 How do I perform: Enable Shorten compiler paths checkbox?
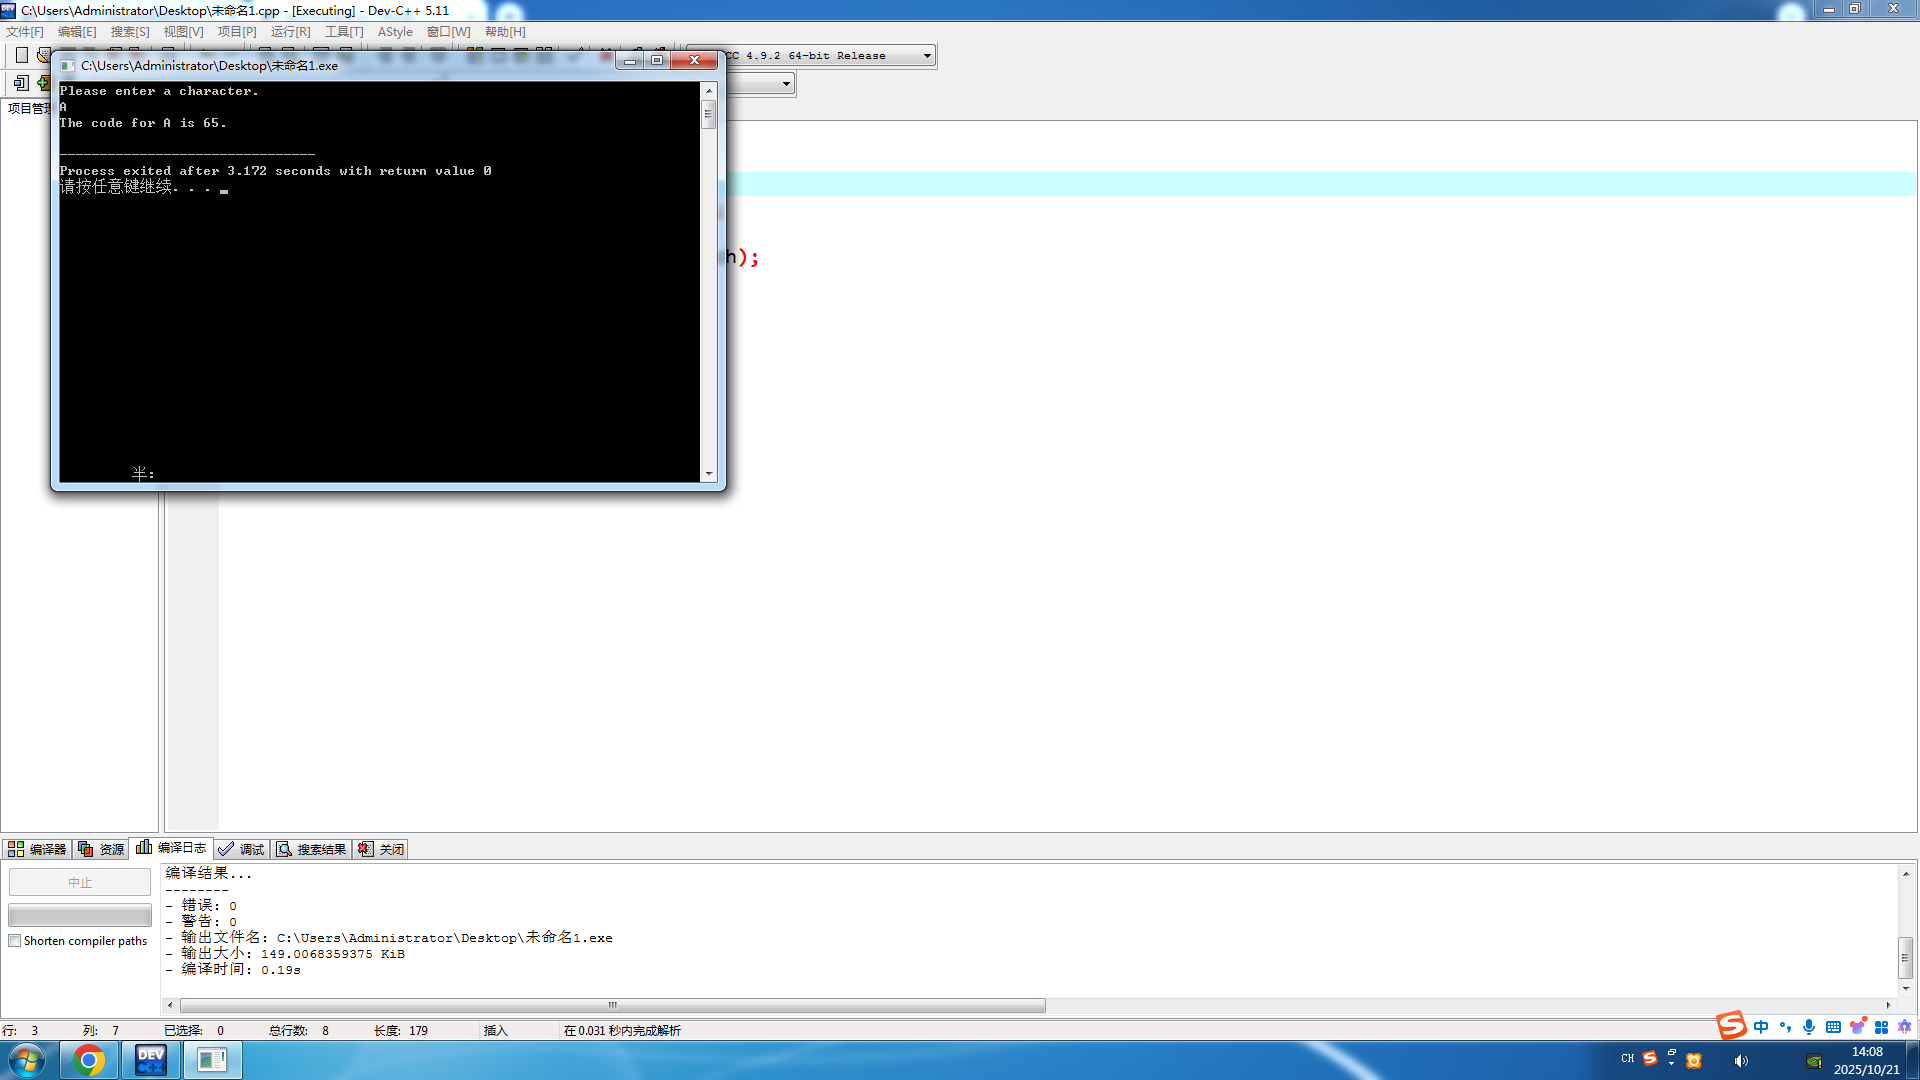15,941
